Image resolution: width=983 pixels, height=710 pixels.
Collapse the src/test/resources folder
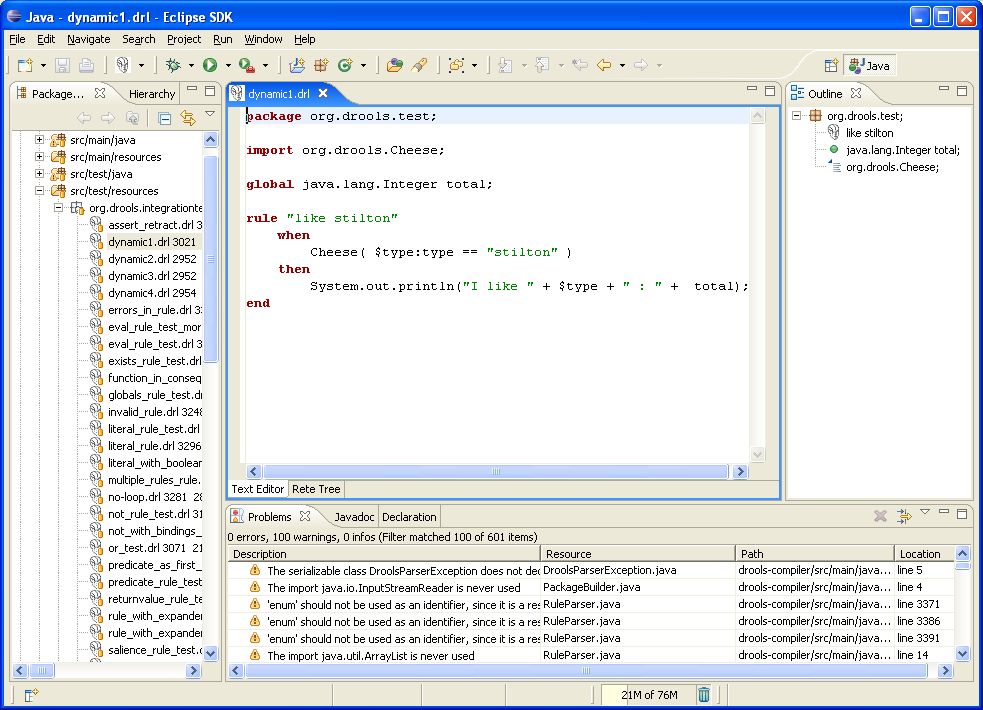pos(40,191)
